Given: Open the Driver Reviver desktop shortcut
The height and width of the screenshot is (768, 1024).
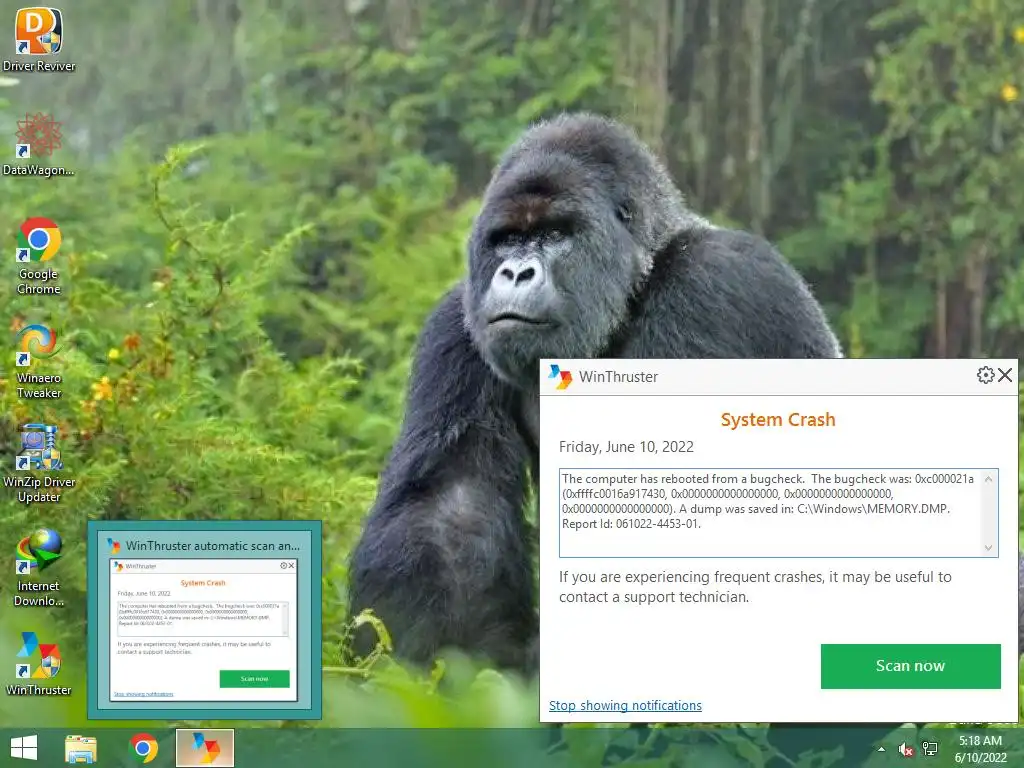Looking at the screenshot, I should pos(39,39).
